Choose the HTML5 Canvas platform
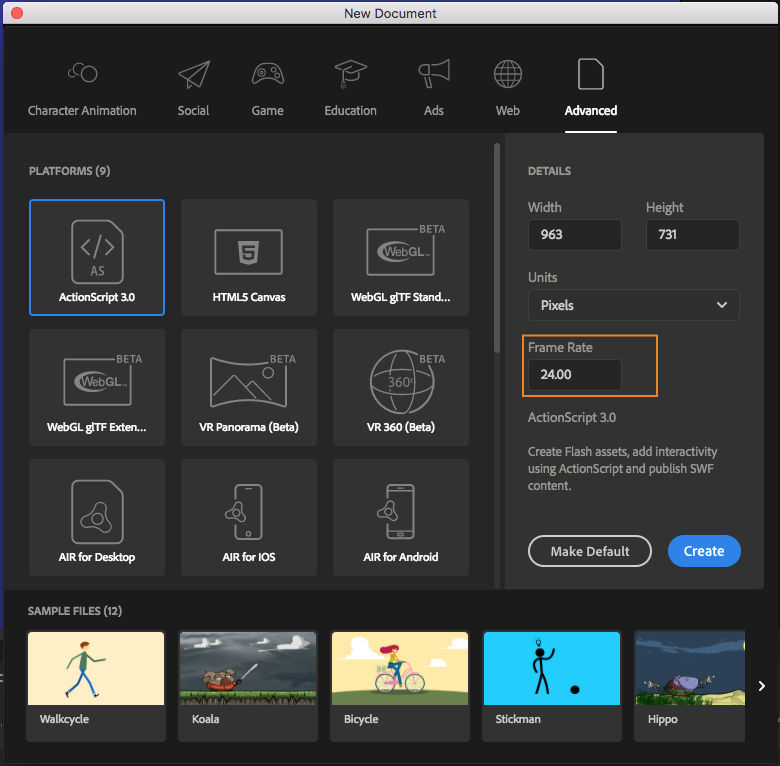Screen dimensions: 780x766 (x=249, y=258)
